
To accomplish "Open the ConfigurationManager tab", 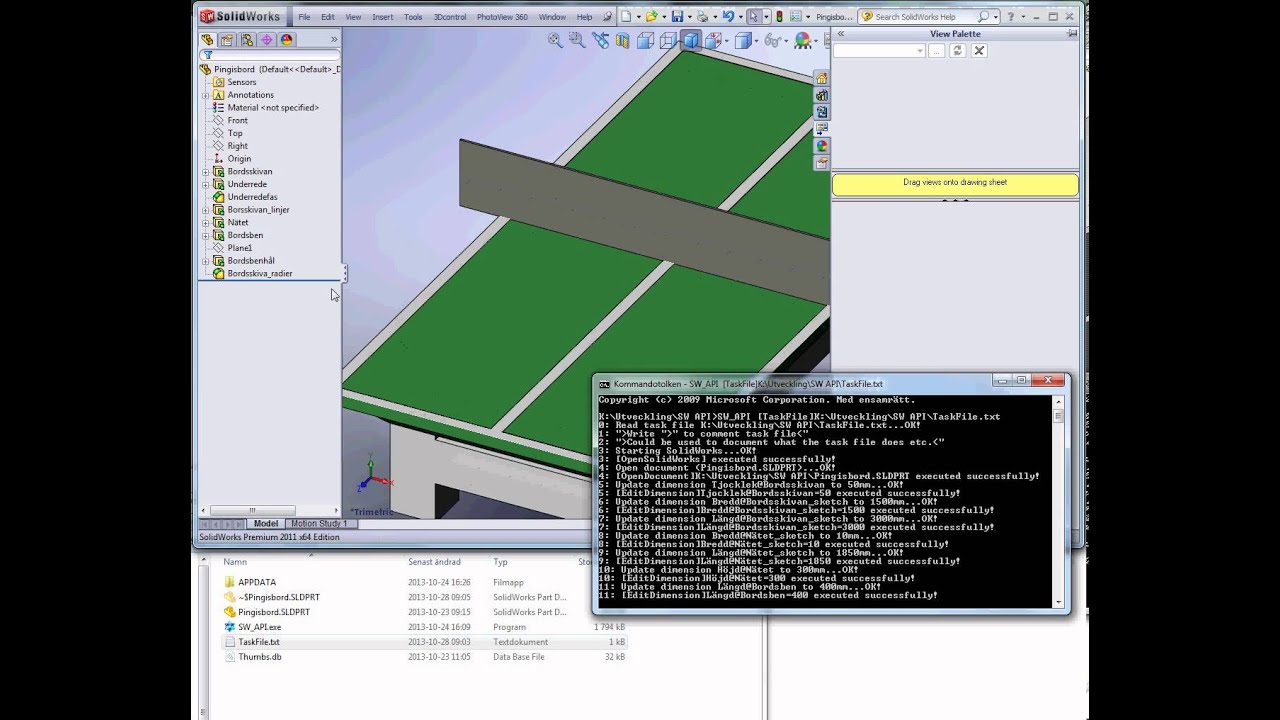I will coord(247,40).
